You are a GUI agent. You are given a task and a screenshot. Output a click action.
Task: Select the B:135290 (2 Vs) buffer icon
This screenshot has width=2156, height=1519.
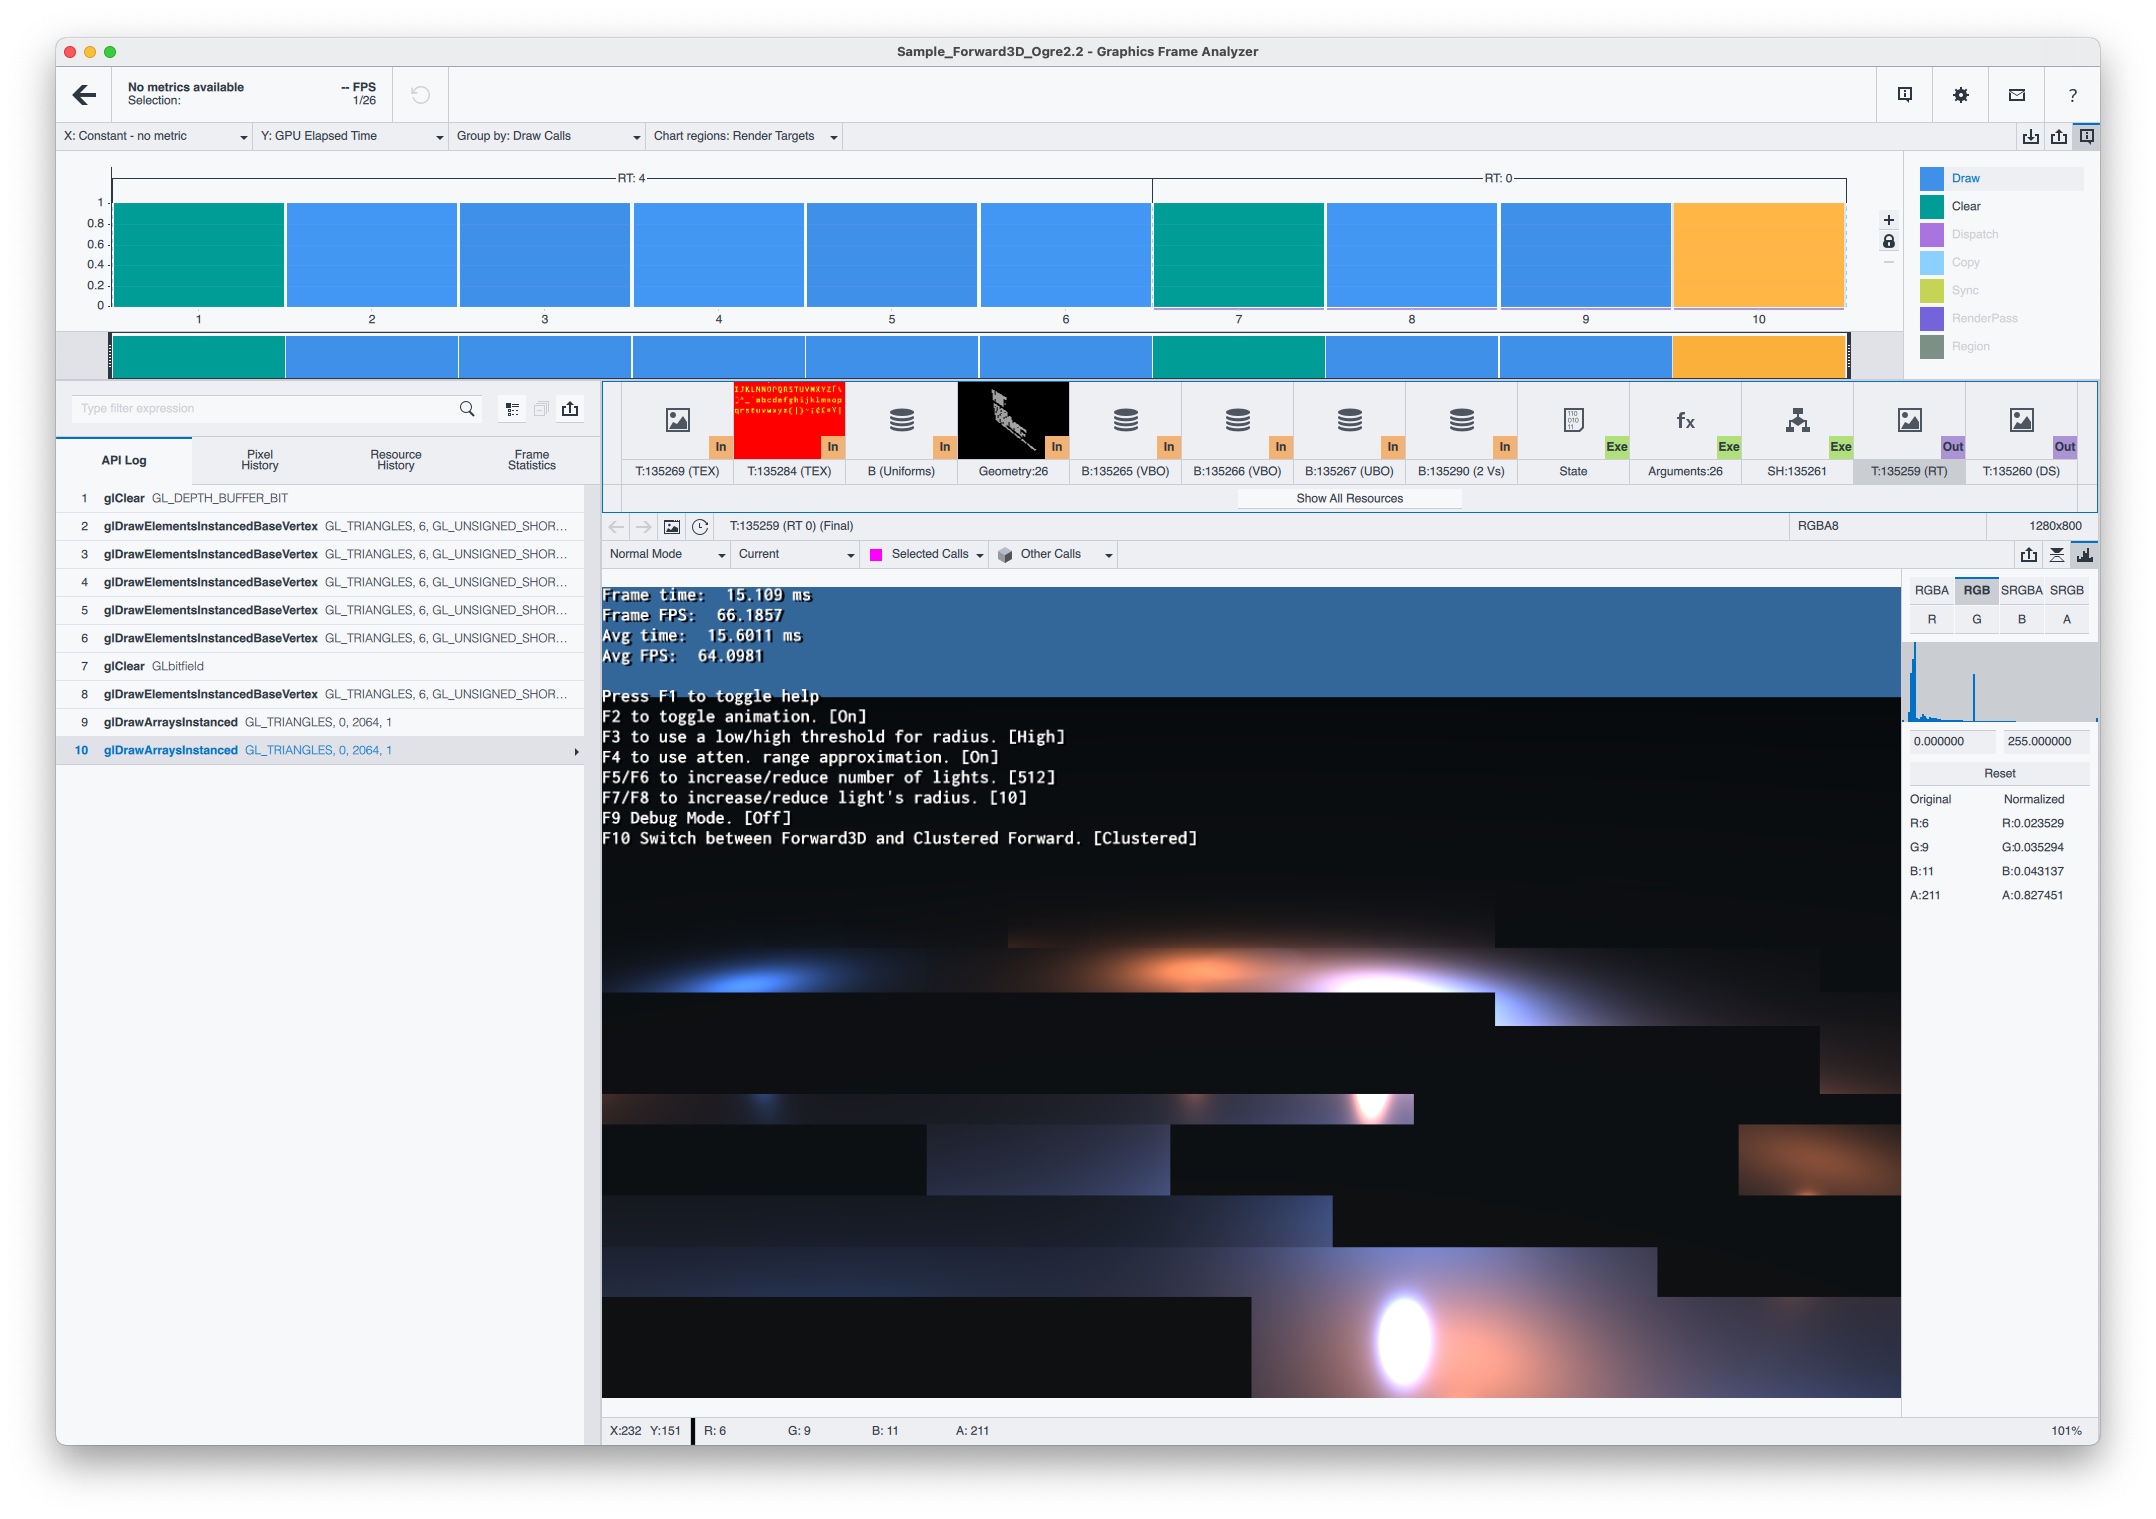[x=1461, y=433]
